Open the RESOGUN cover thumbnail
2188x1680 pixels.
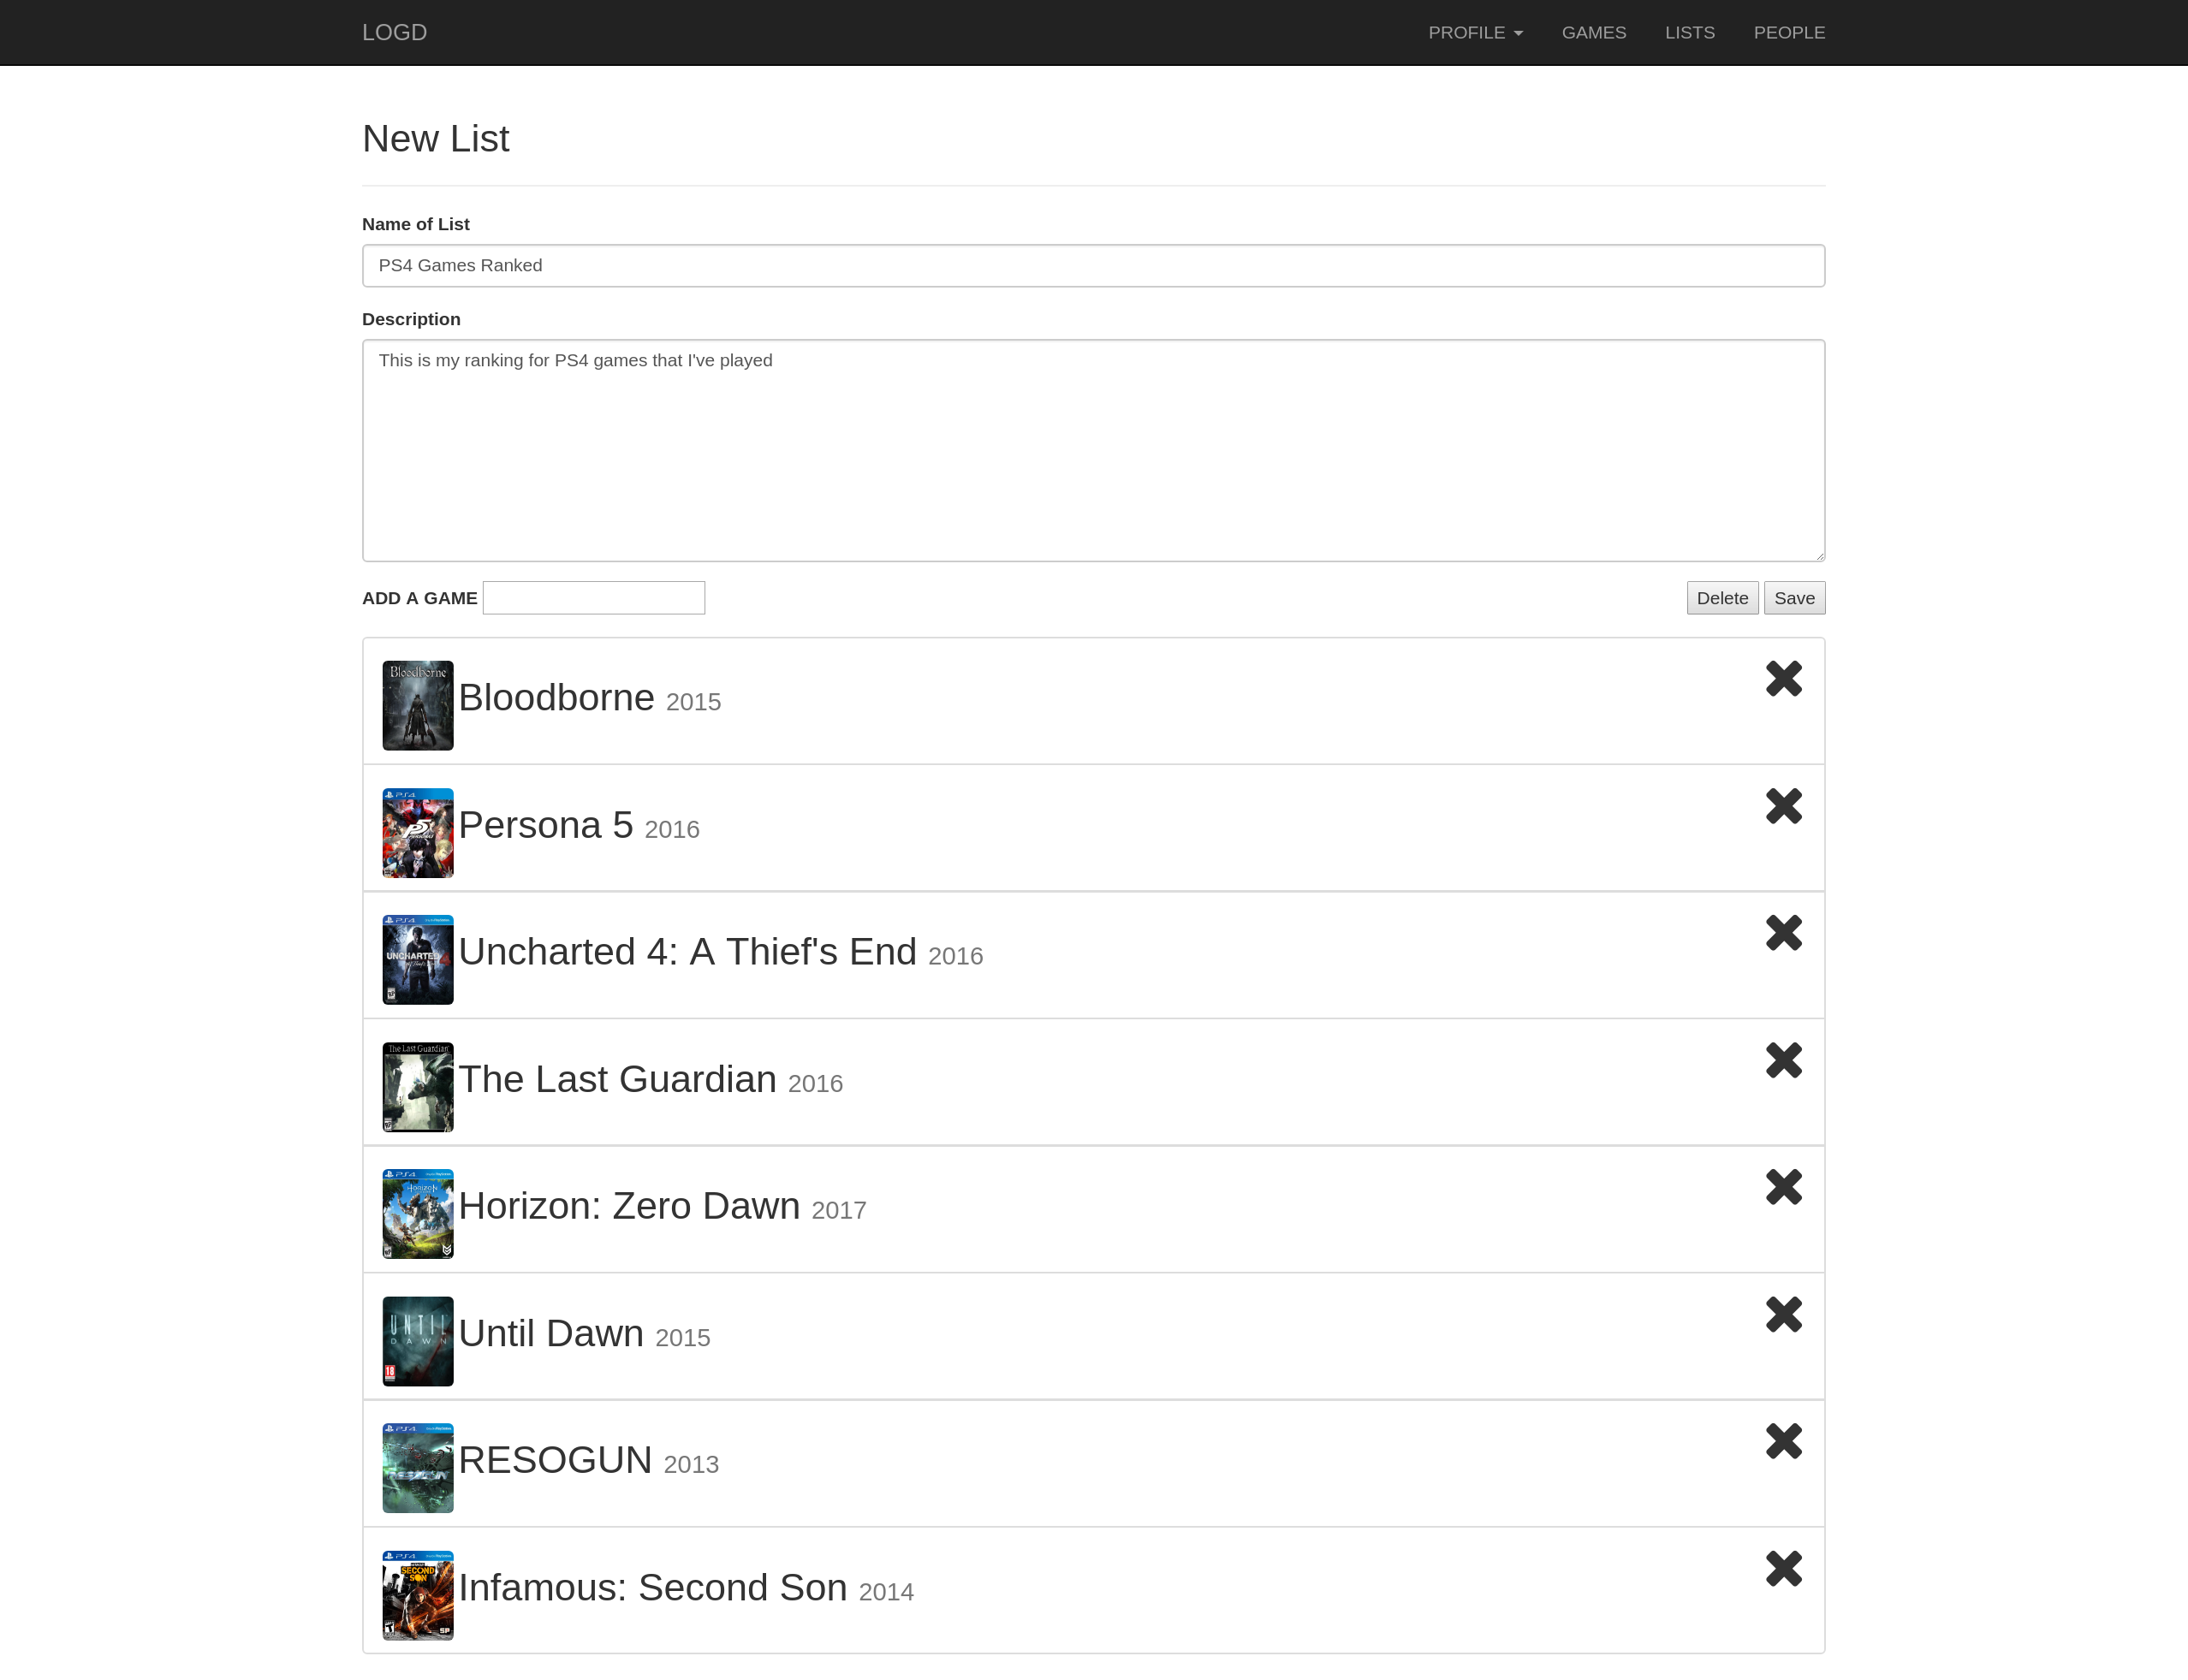click(418, 1468)
